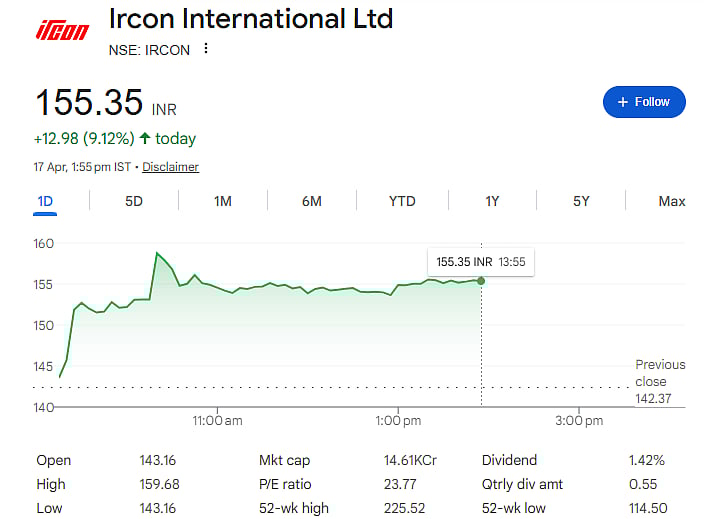Click the Follow button
The width and height of the screenshot is (704, 519).
pyautogui.click(x=644, y=102)
